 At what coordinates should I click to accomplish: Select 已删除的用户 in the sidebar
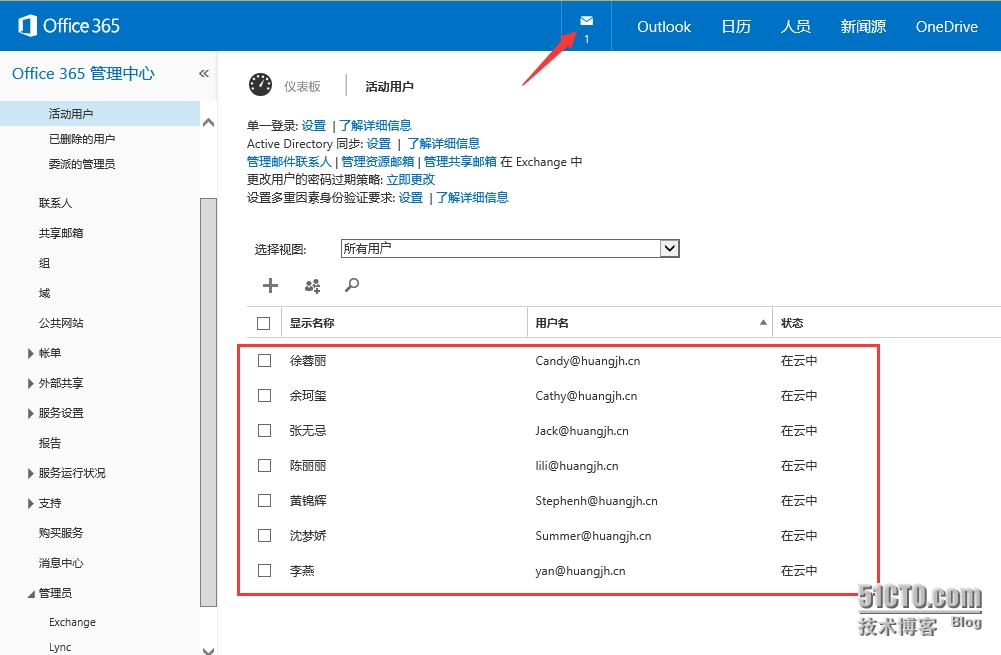tap(82, 139)
